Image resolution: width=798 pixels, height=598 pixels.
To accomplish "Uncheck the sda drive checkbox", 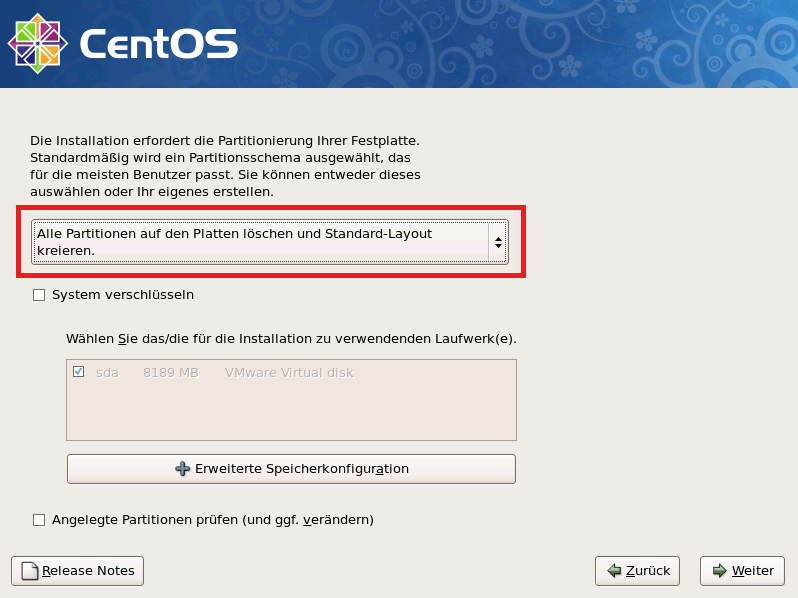I will click(x=79, y=372).
